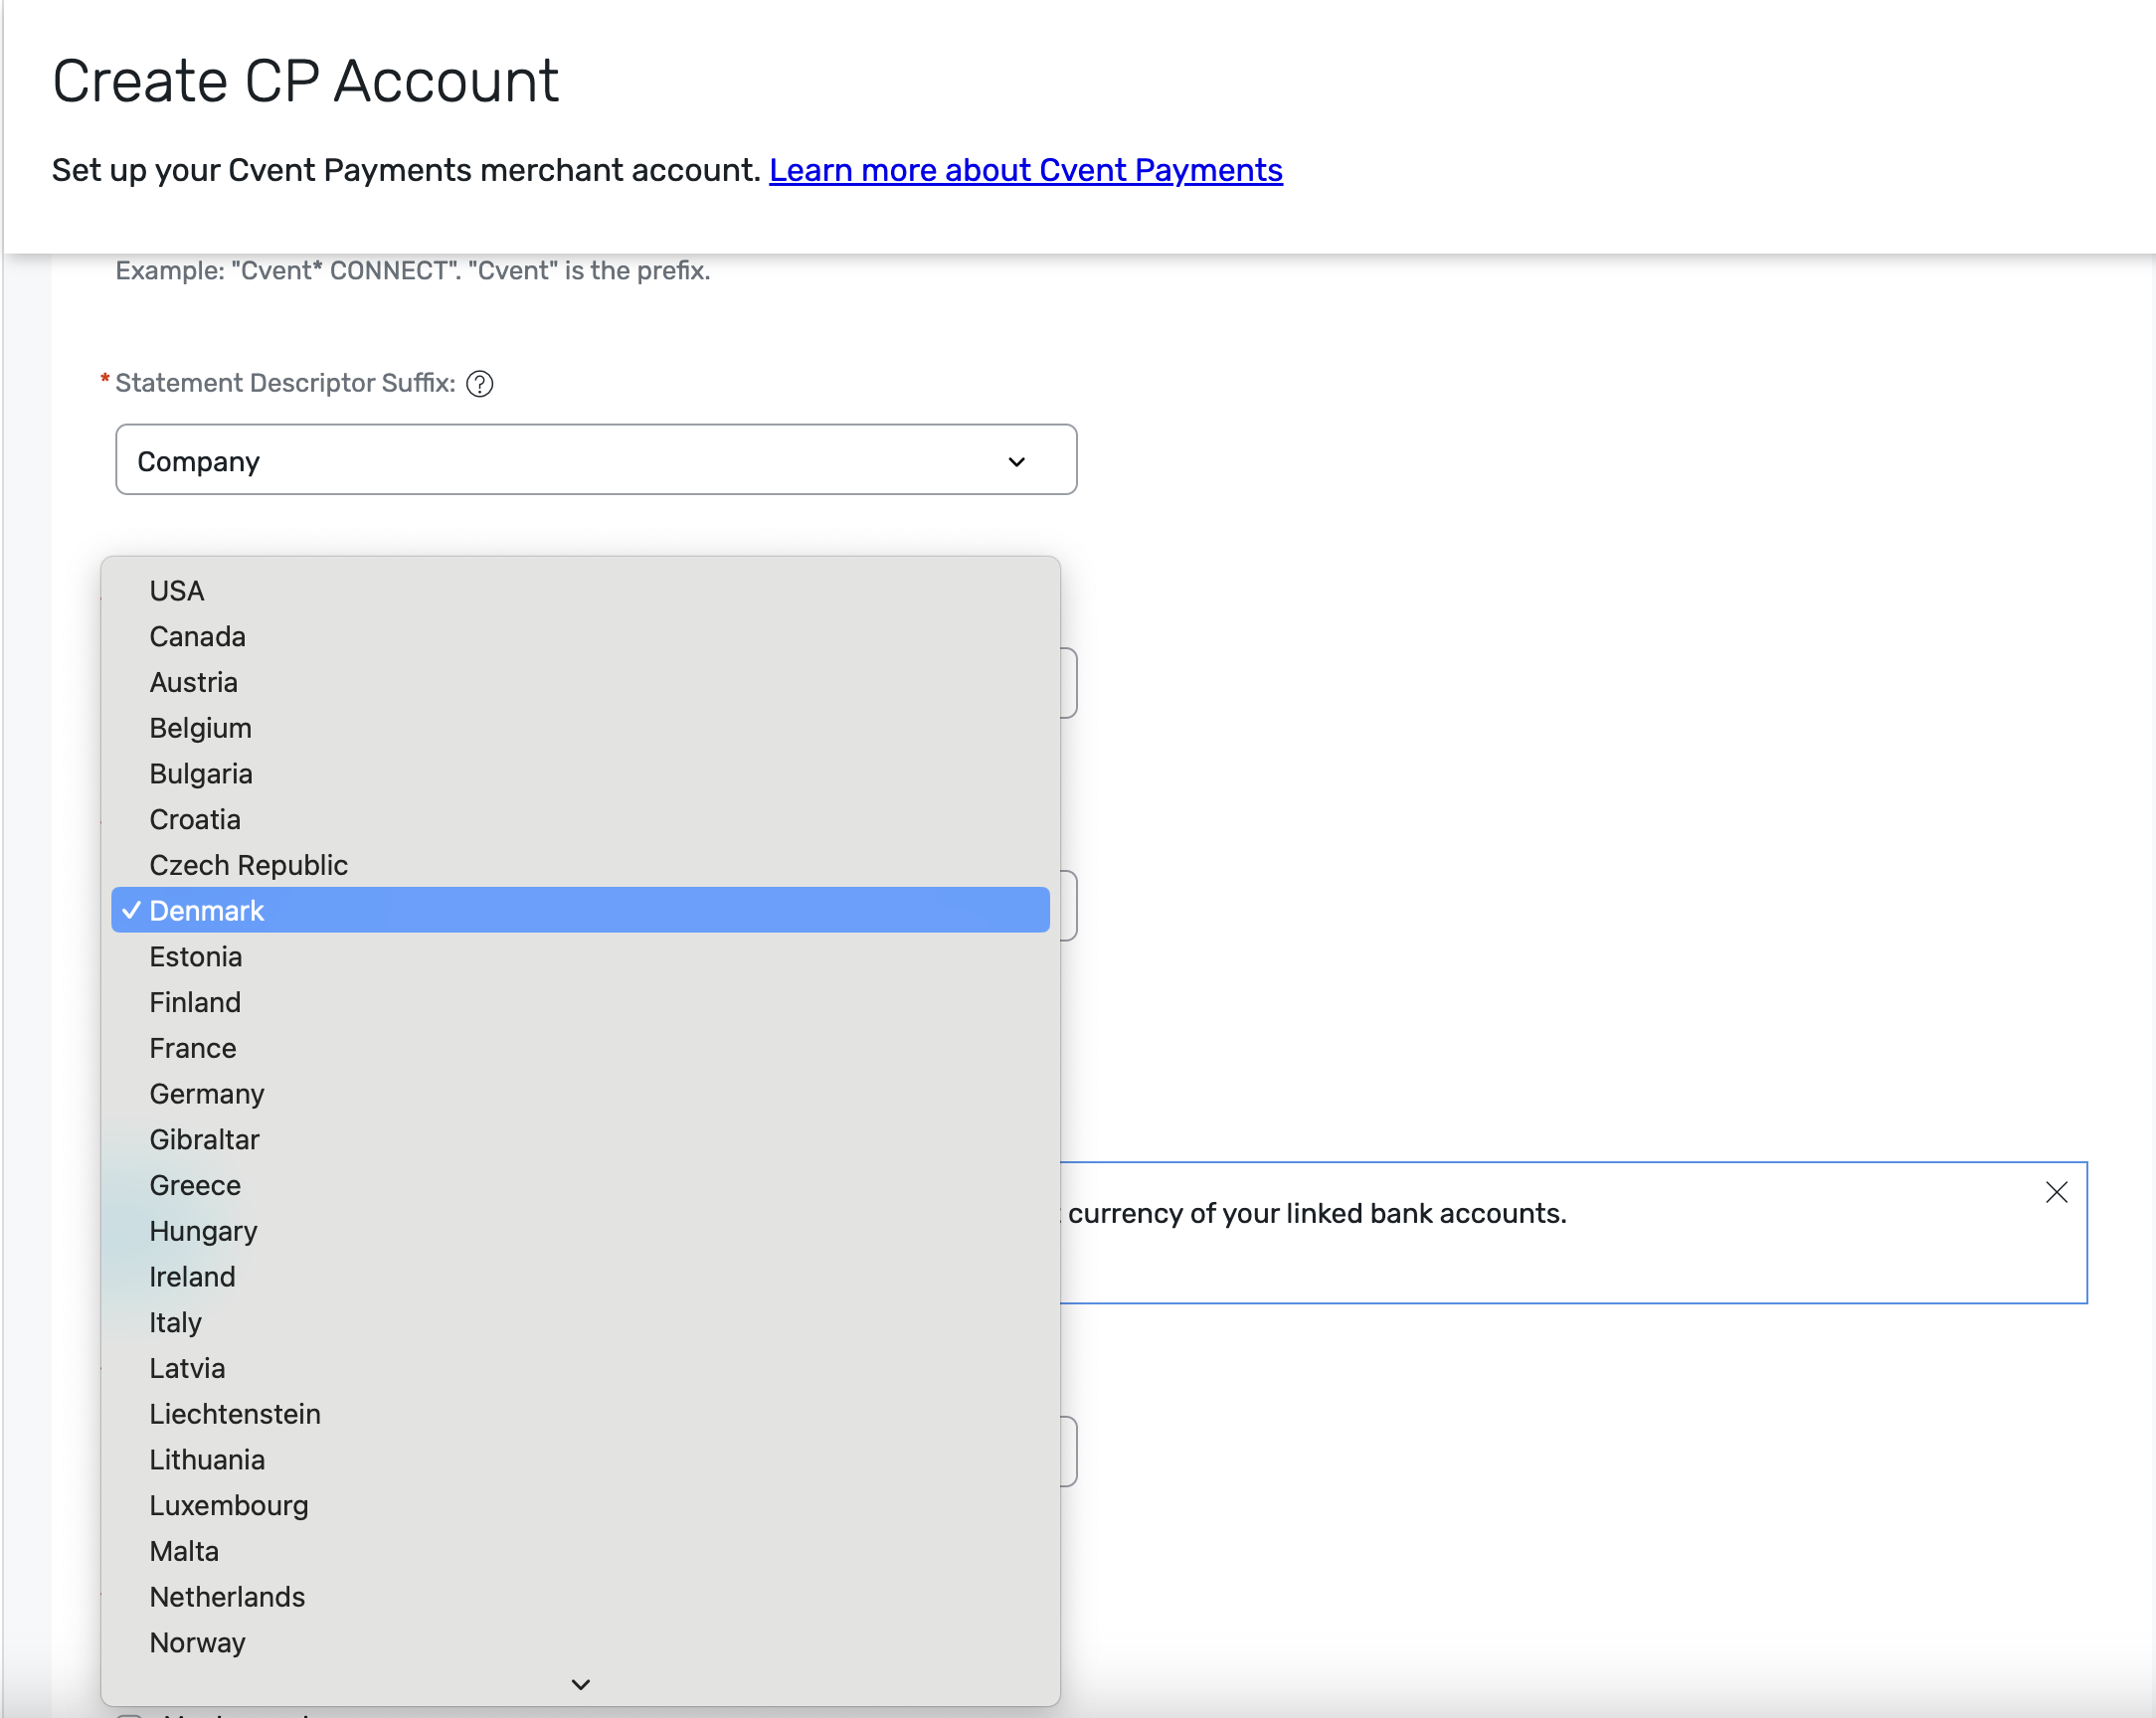Select France in the country dropdown
Screen dimensions: 2156x1718
[x=580, y=1048]
